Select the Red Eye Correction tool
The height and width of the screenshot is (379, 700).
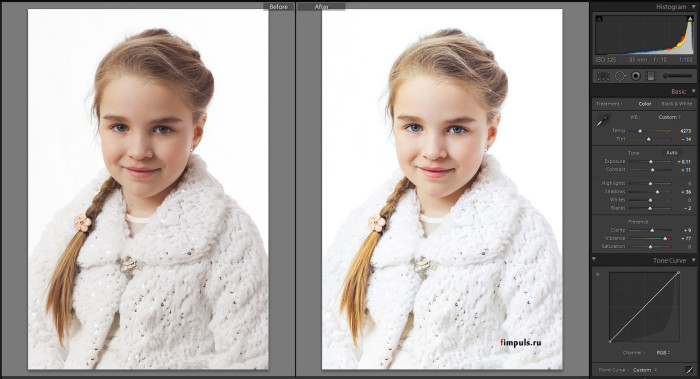click(636, 76)
